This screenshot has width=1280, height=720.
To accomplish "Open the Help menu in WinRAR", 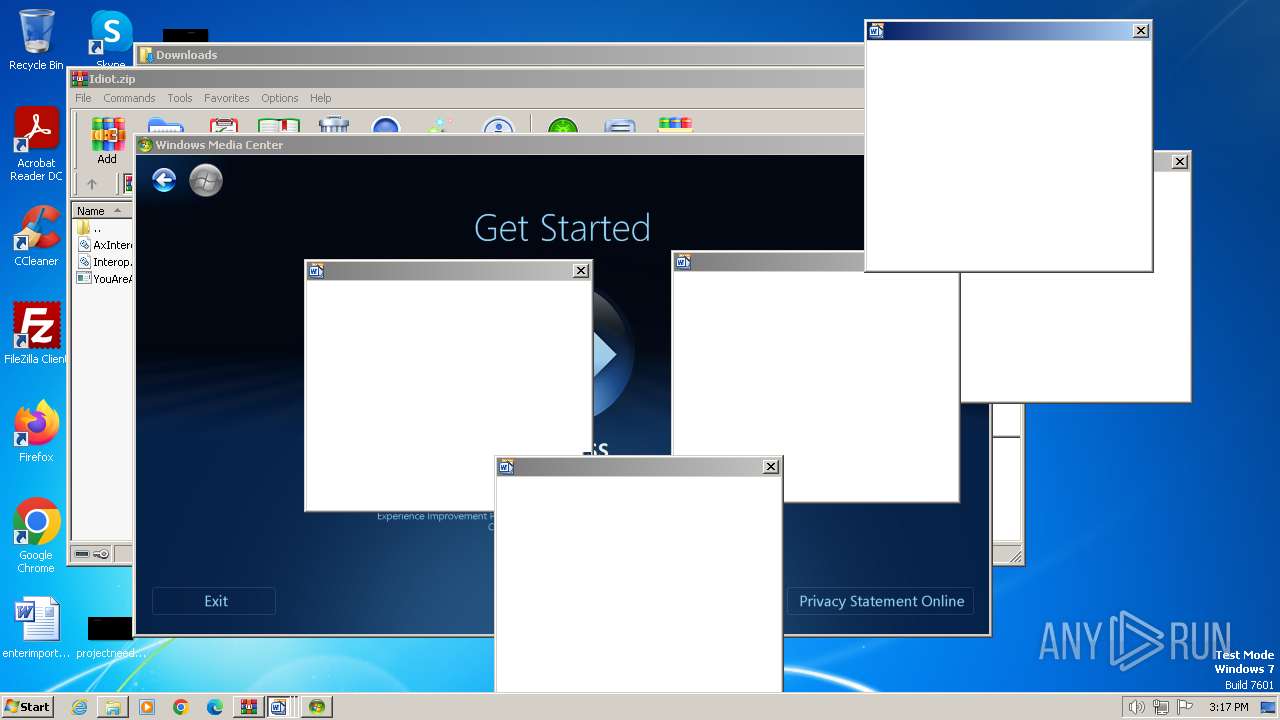I will point(321,98).
